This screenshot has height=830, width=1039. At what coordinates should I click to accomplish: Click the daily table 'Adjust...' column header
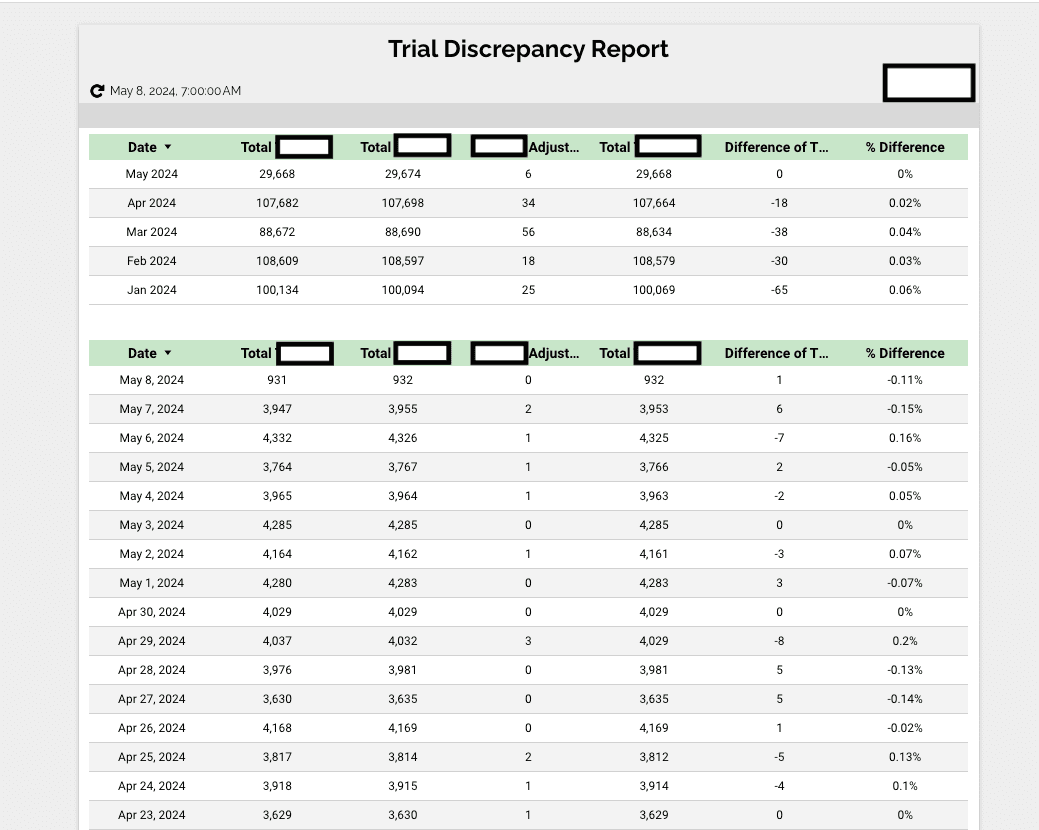point(554,353)
